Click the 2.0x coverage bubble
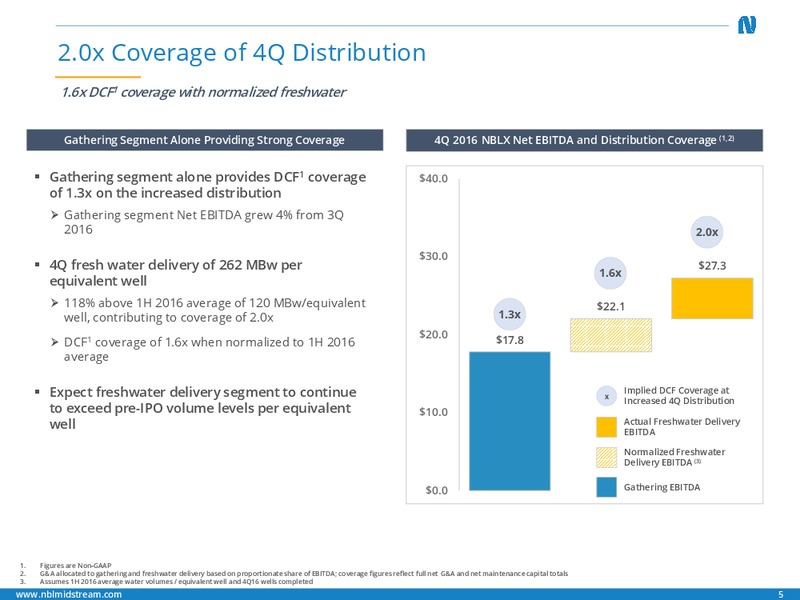Image resolution: width=800 pixels, height=600 pixels. [x=707, y=232]
